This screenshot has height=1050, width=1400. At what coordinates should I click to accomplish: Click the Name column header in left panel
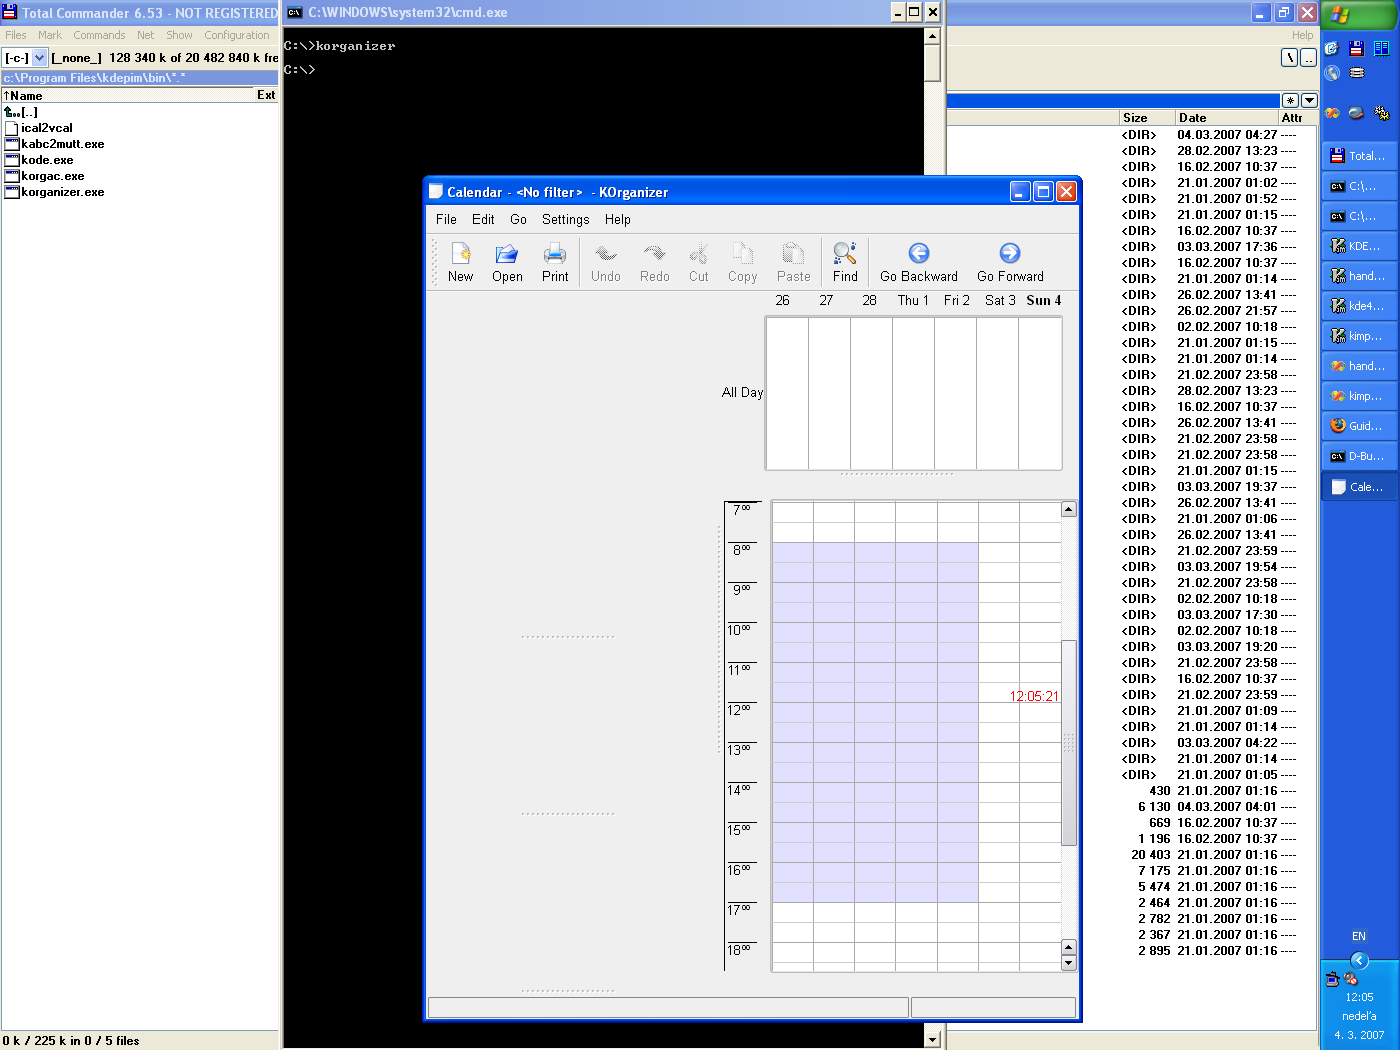tap(127, 95)
